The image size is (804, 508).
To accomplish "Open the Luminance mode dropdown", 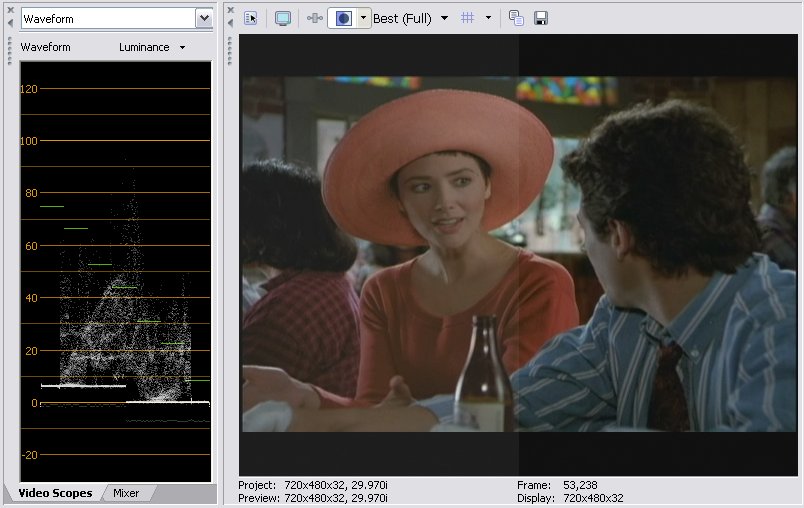I will coord(152,47).
